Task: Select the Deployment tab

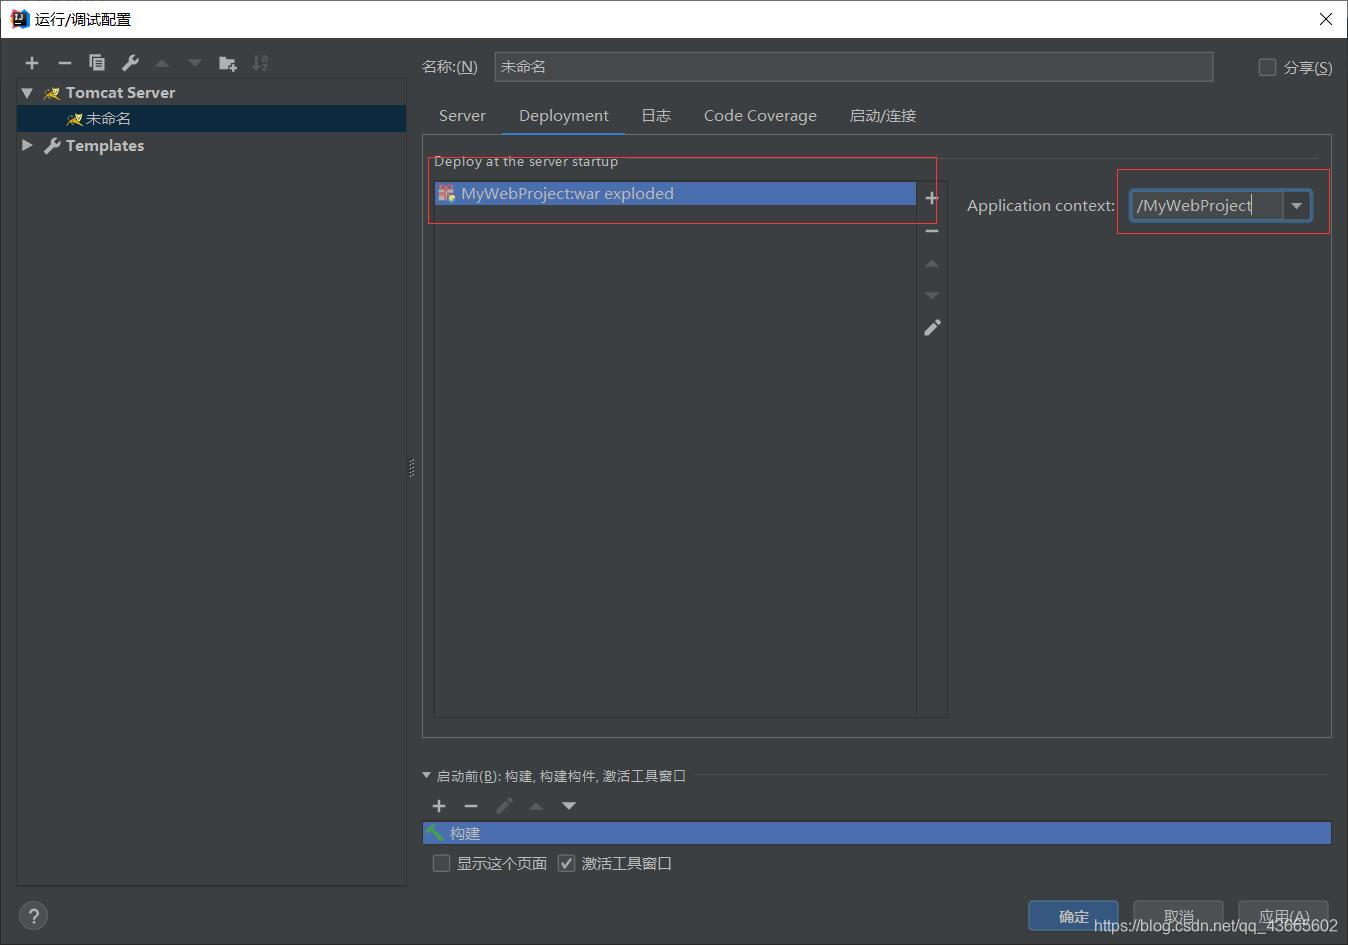Action: [x=564, y=116]
